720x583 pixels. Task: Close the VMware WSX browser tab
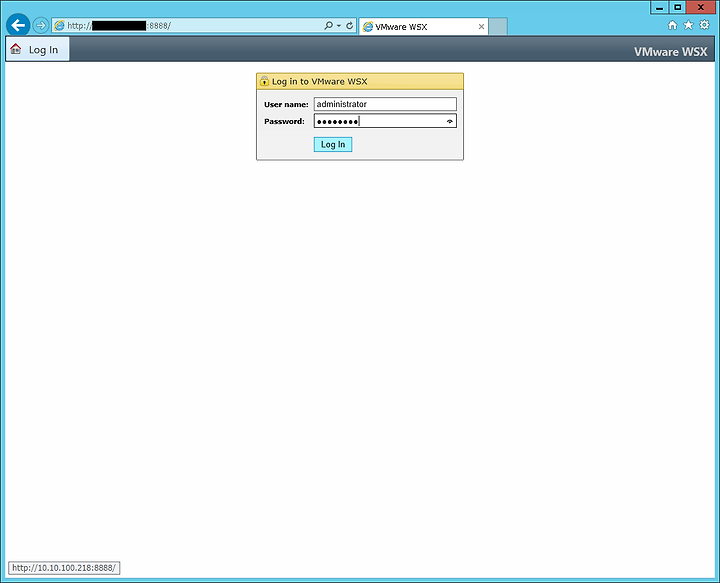481,27
